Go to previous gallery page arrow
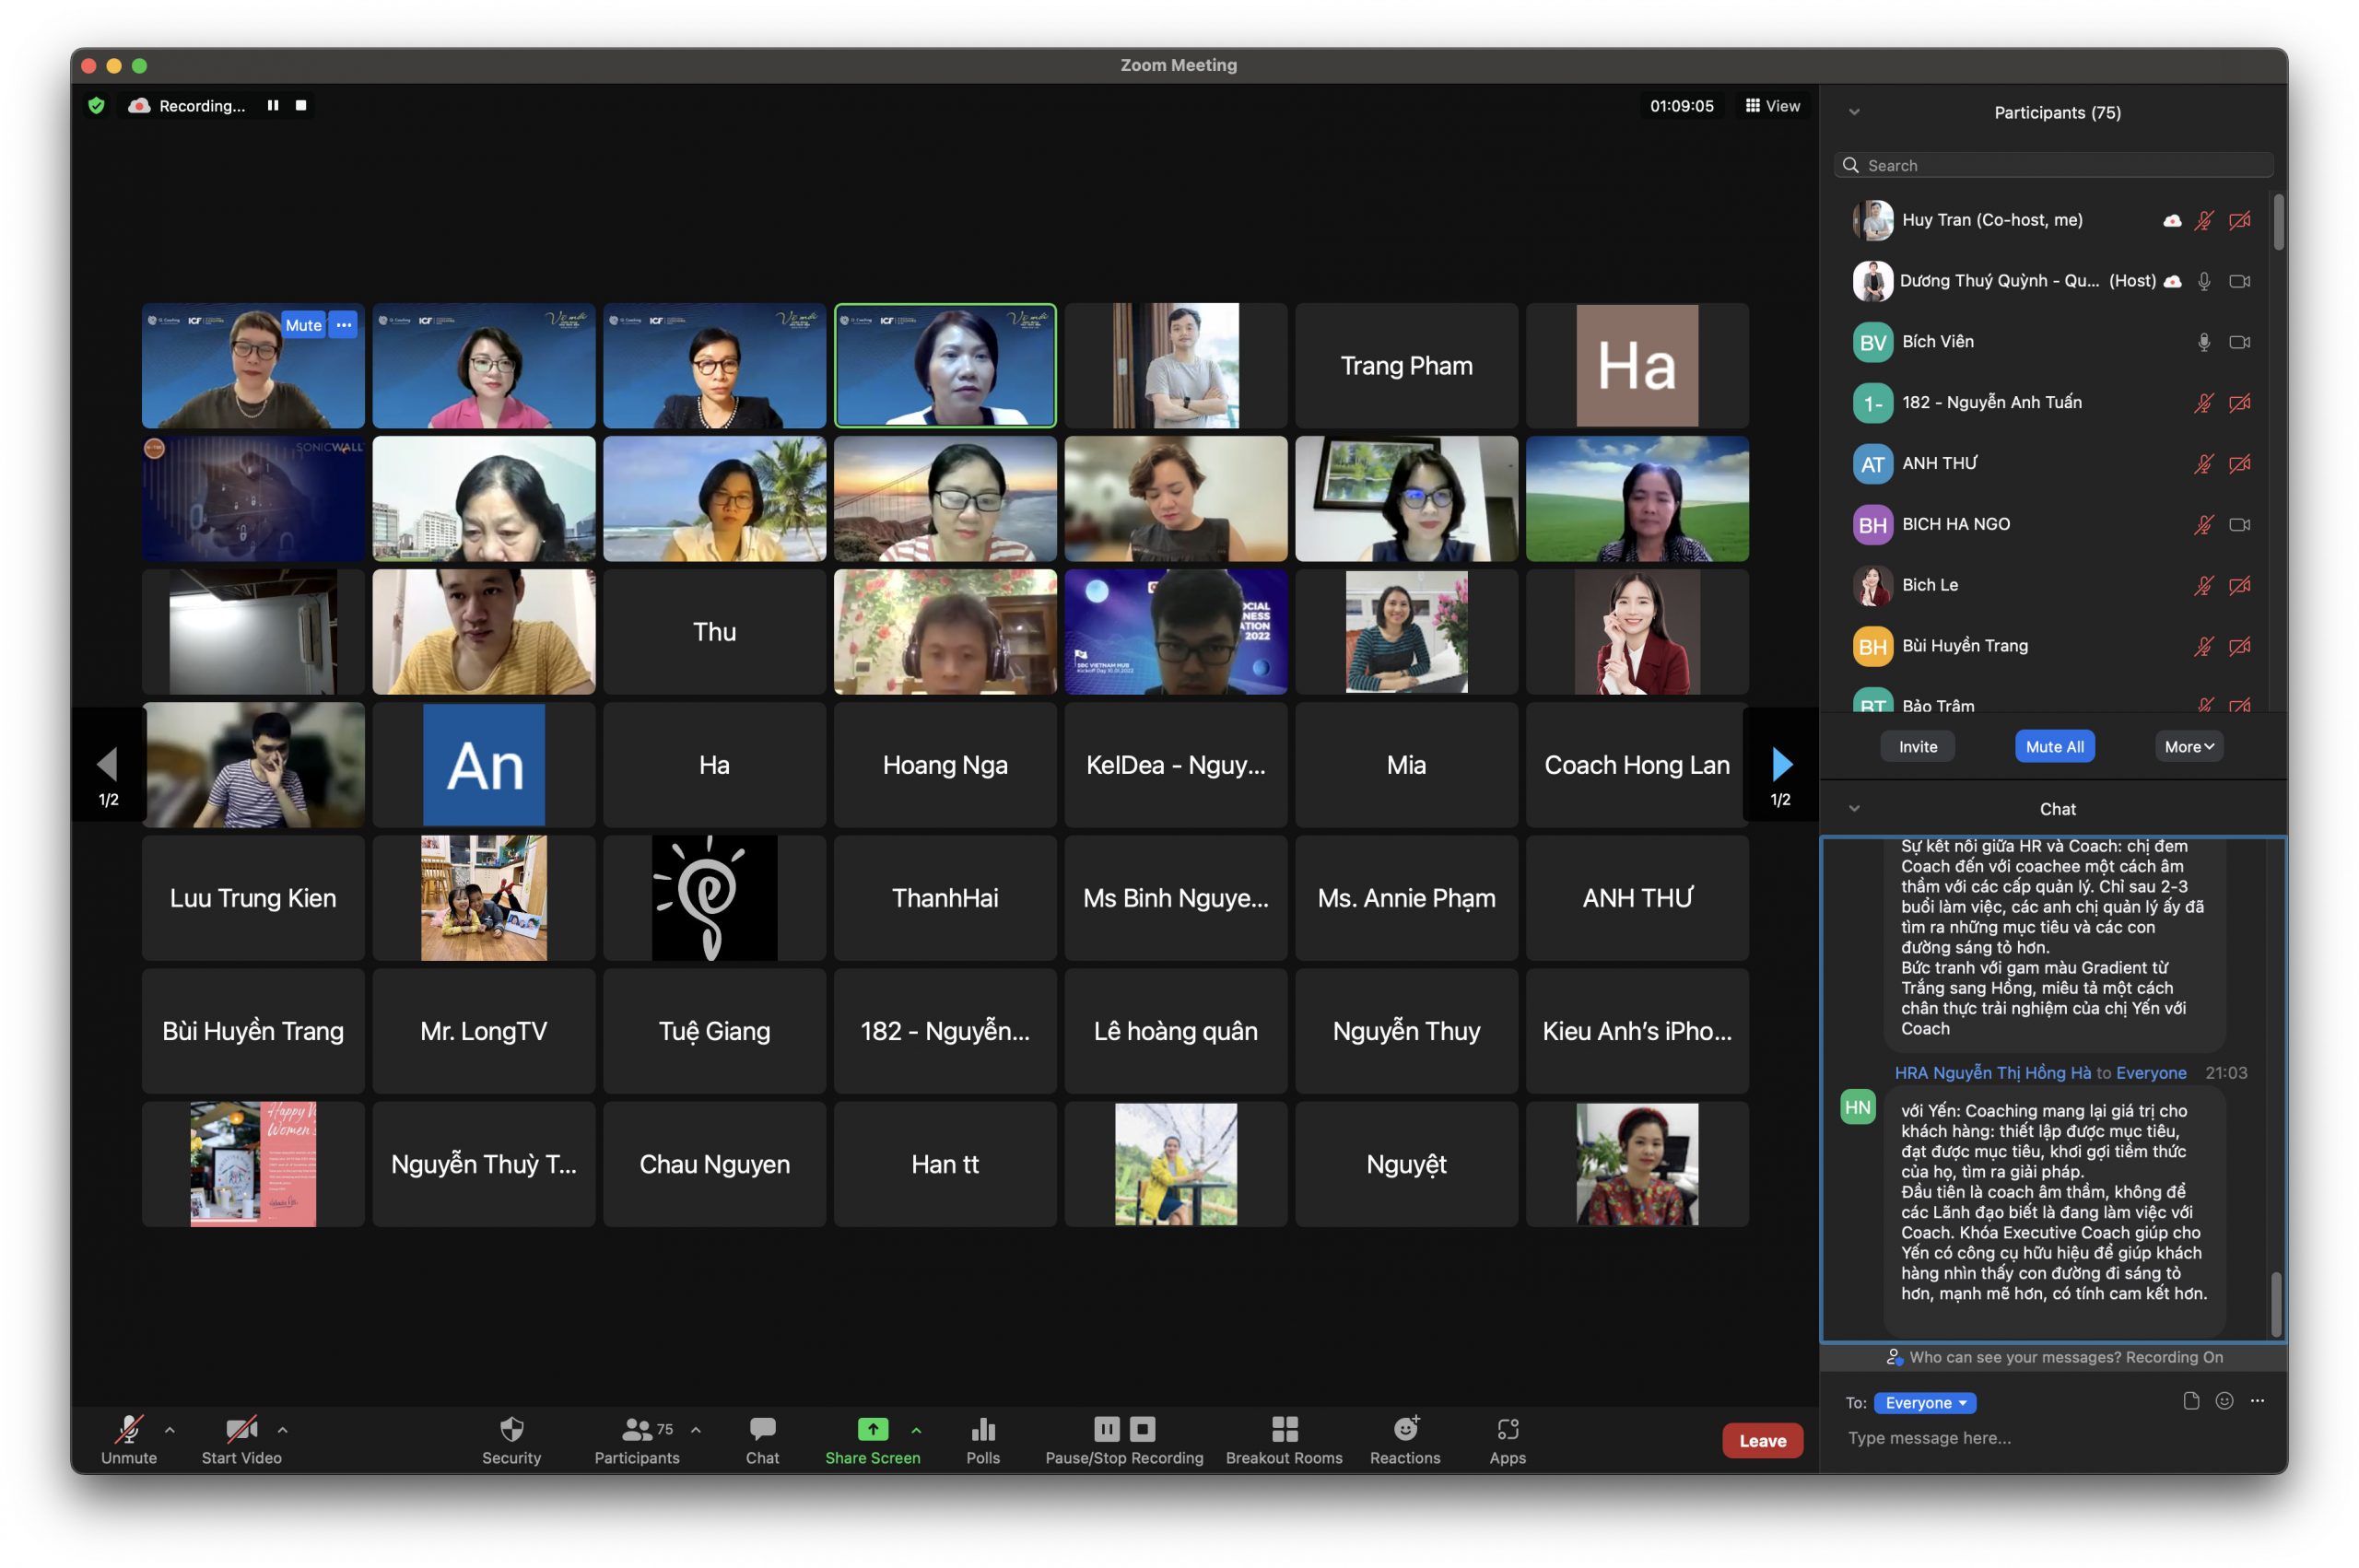This screenshot has height=1568, width=2359. 107,764
